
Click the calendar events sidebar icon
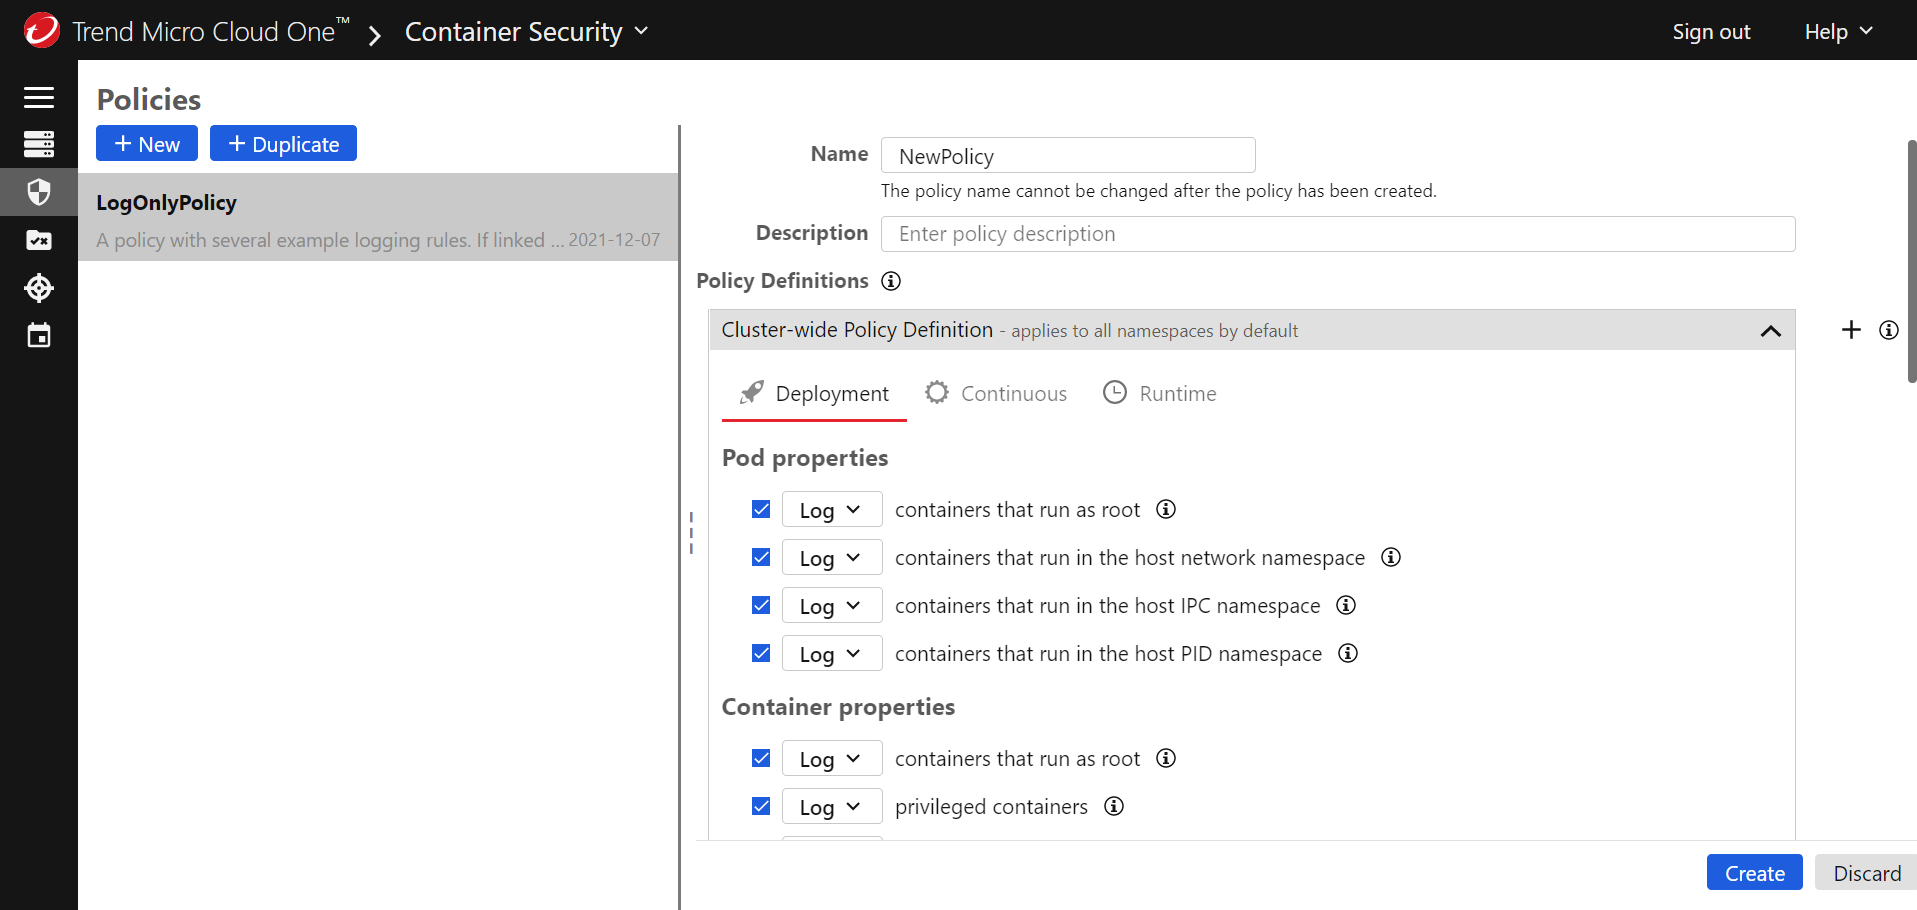pyautogui.click(x=39, y=336)
